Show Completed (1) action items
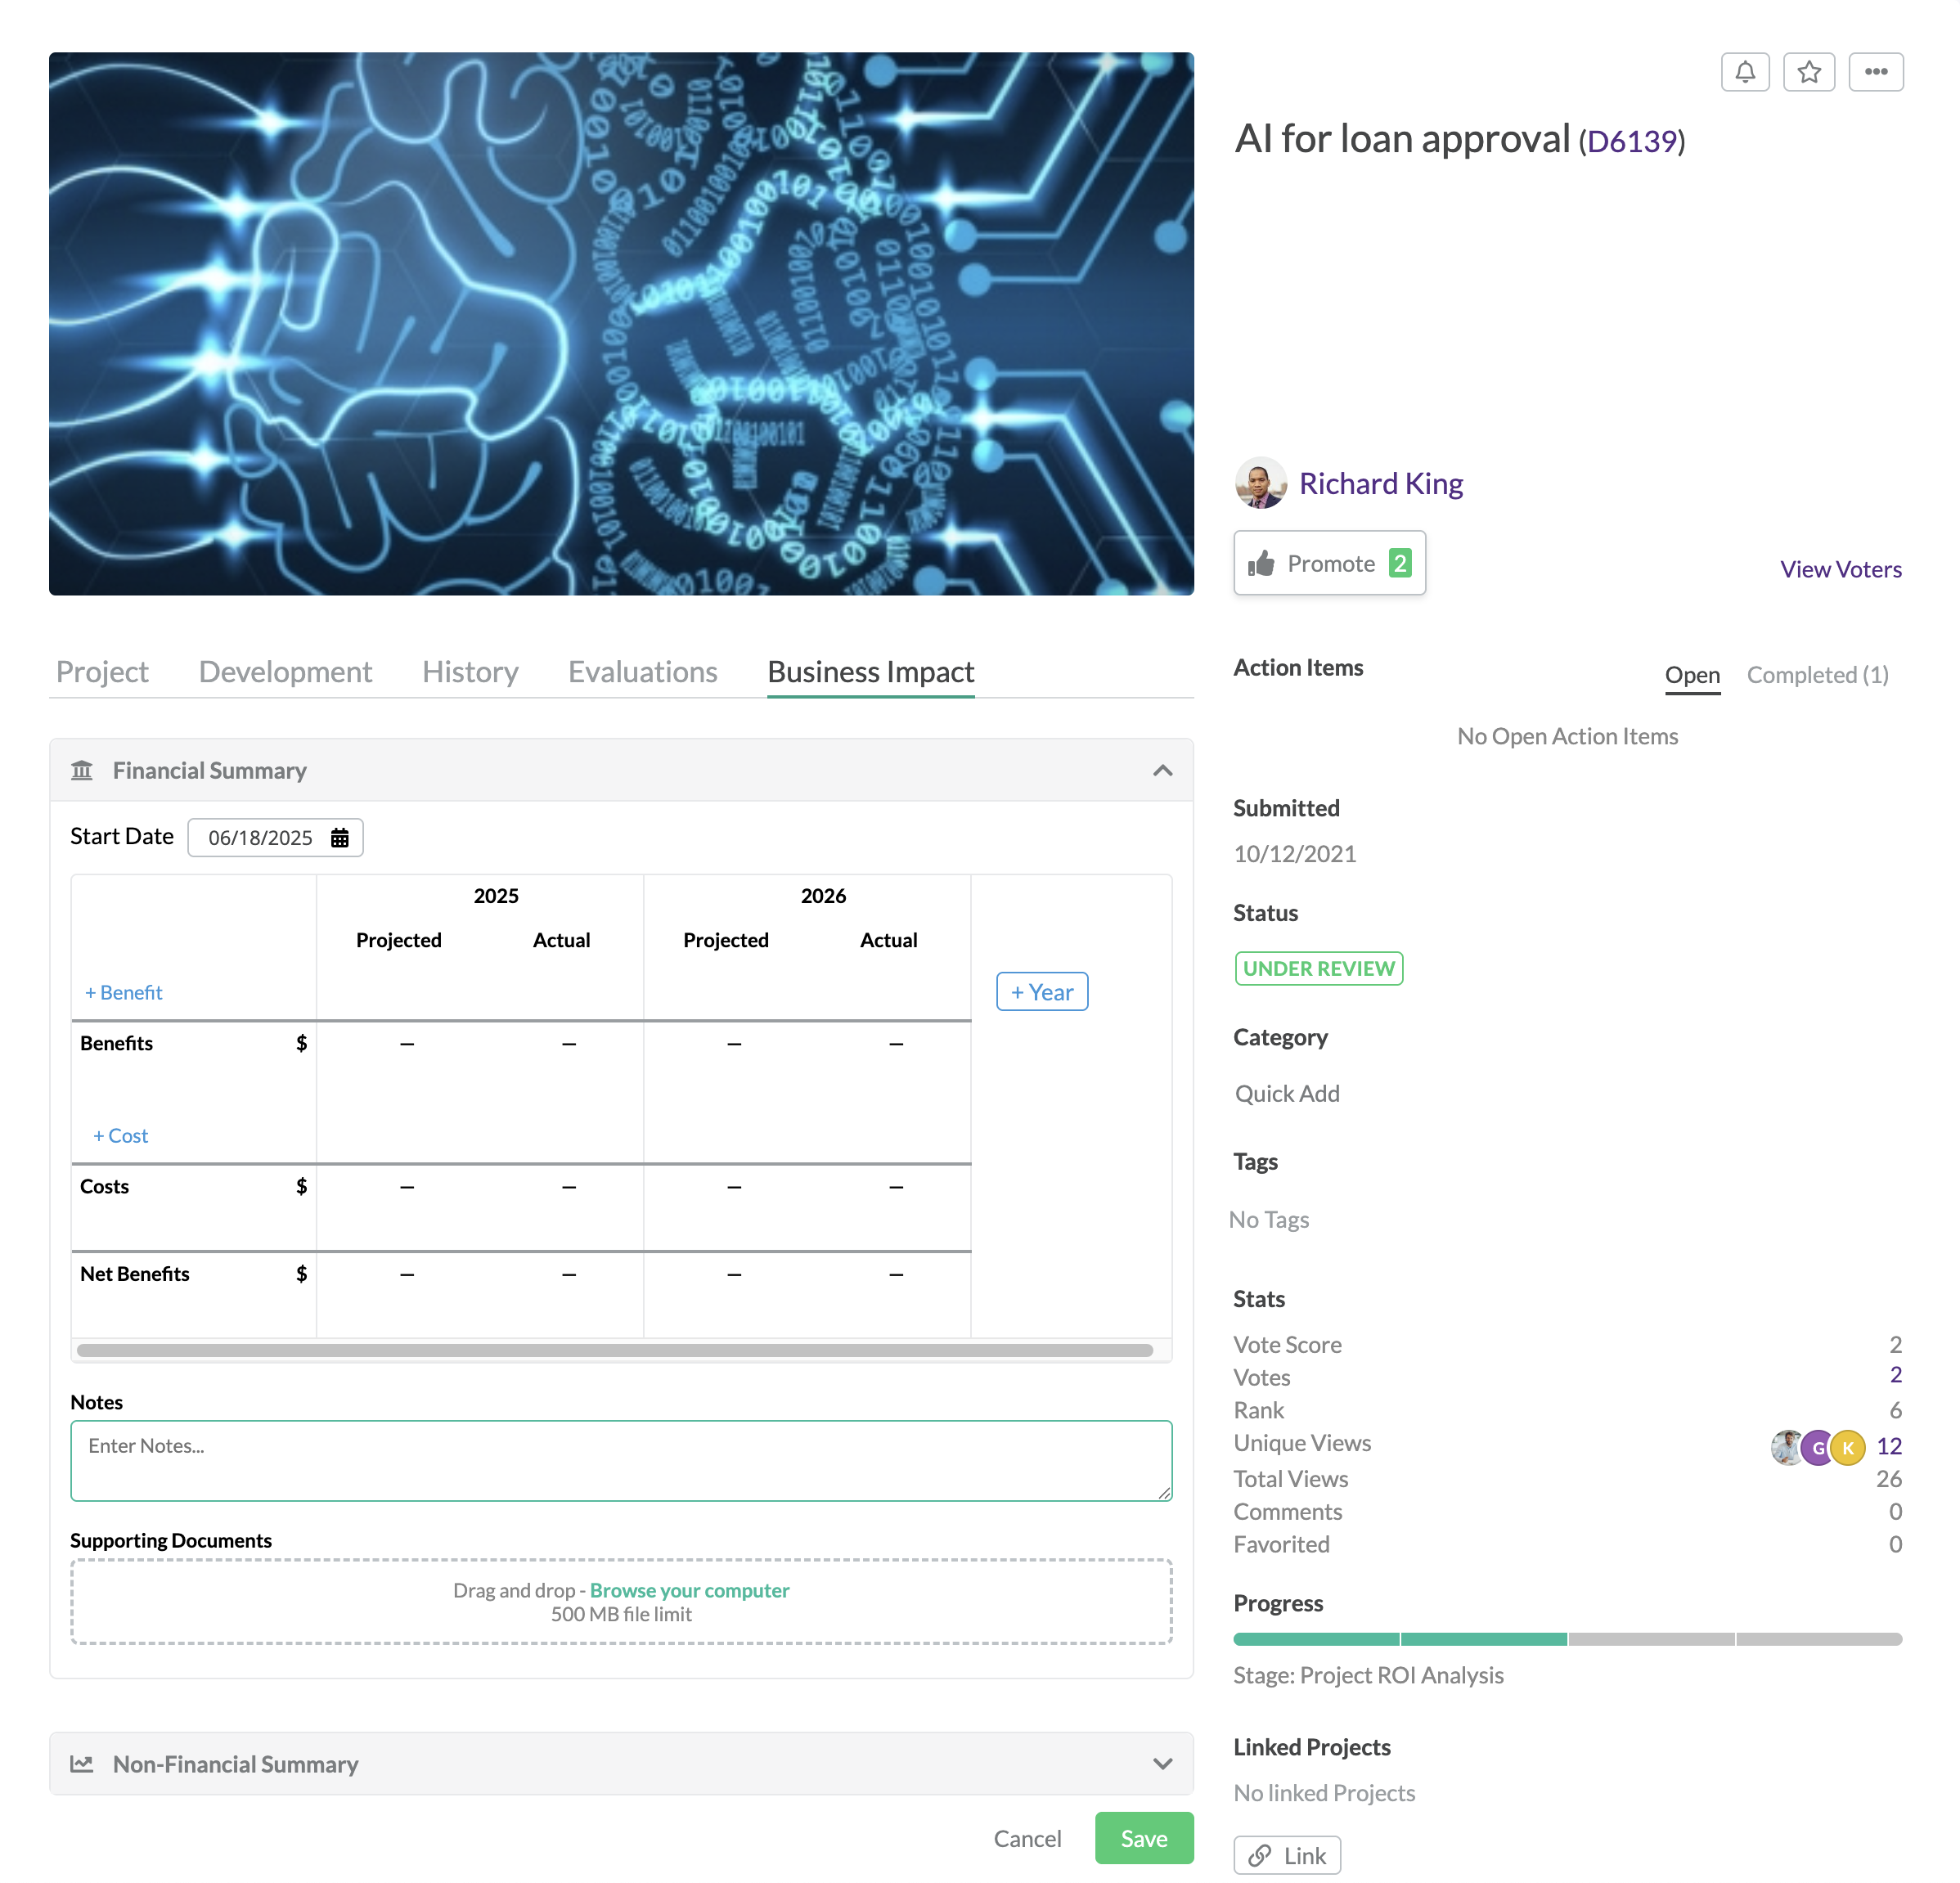This screenshot has width=1960, height=1883. pos(1817,675)
